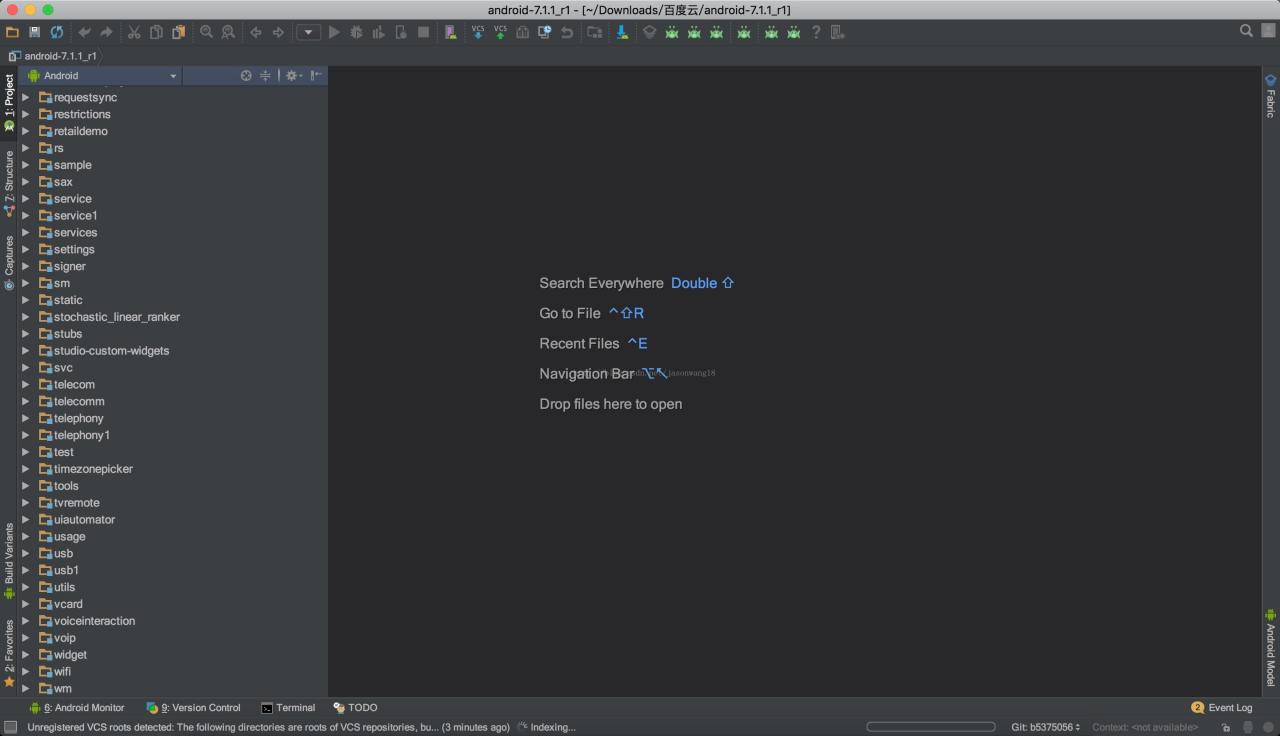Click the Git branch b5375056 widget
The width and height of the screenshot is (1280, 736).
point(1045,727)
